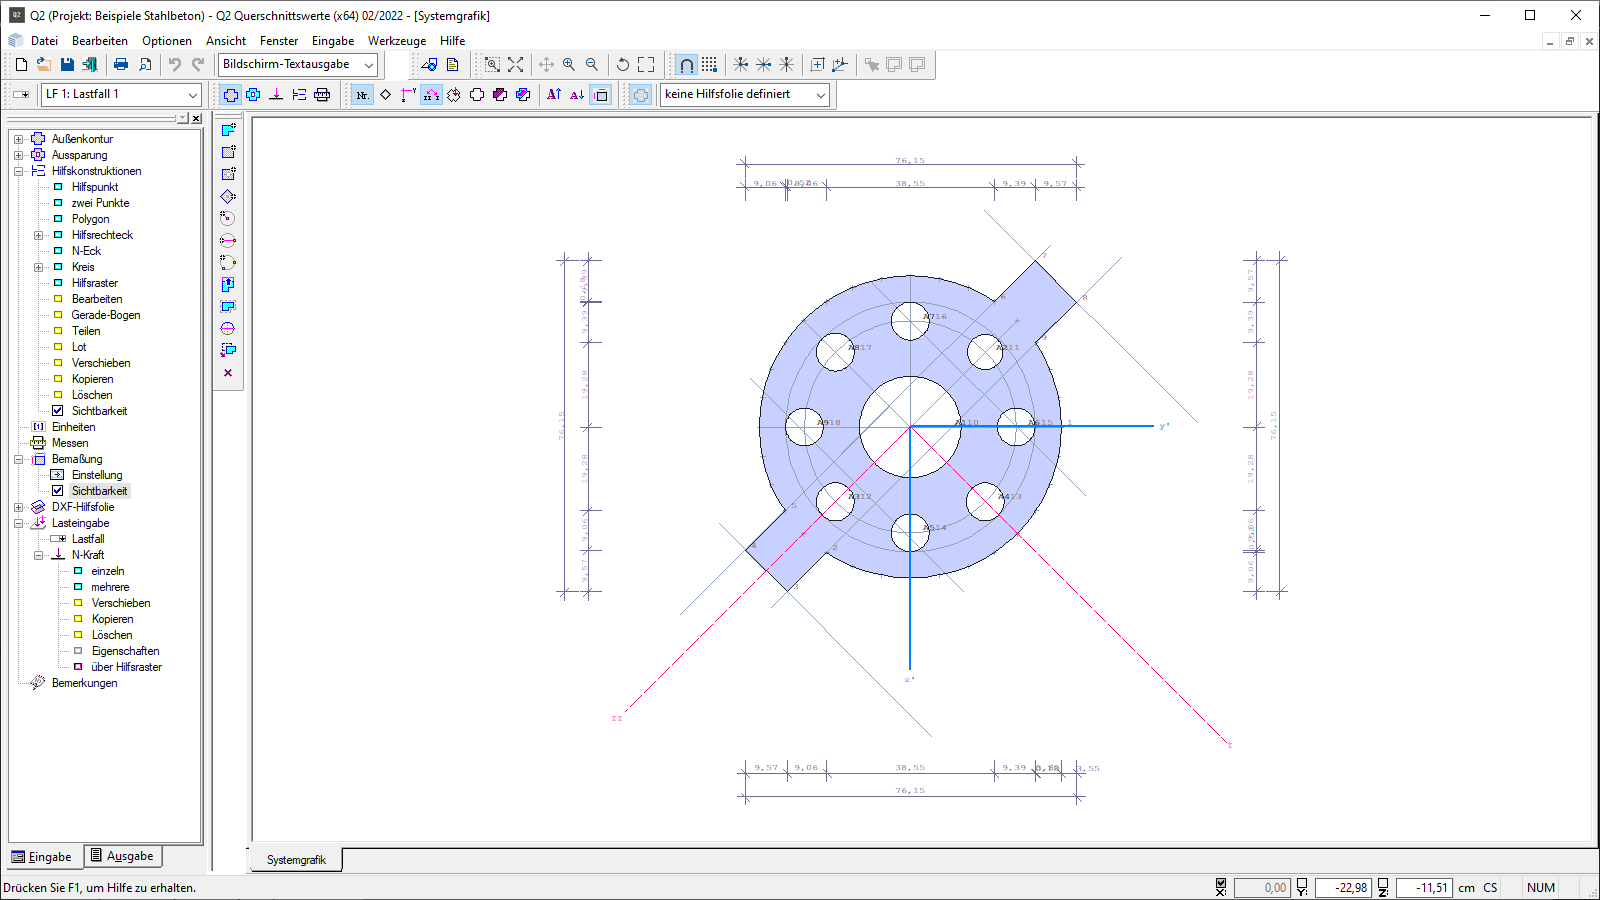Image resolution: width=1600 pixels, height=900 pixels.
Task: Select the pan view tool
Action: [546, 64]
